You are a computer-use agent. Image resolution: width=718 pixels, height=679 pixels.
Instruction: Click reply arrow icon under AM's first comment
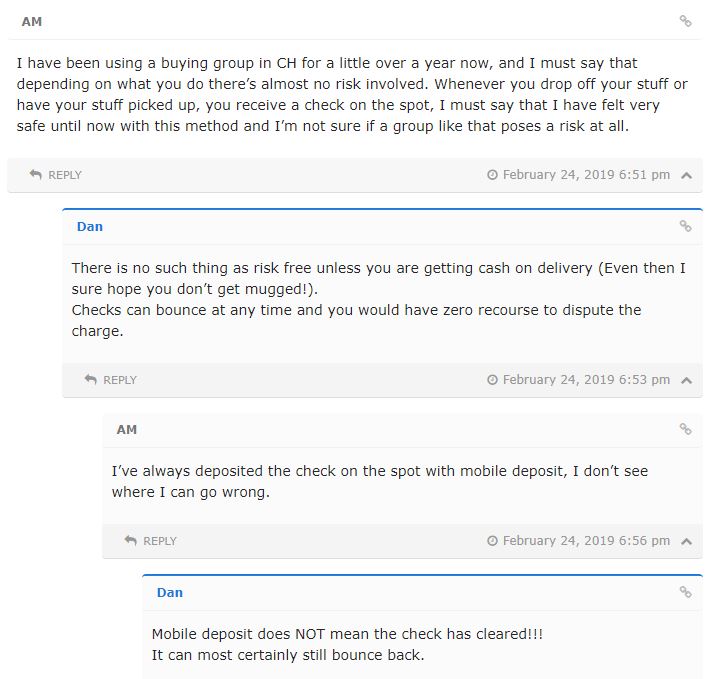click(36, 175)
